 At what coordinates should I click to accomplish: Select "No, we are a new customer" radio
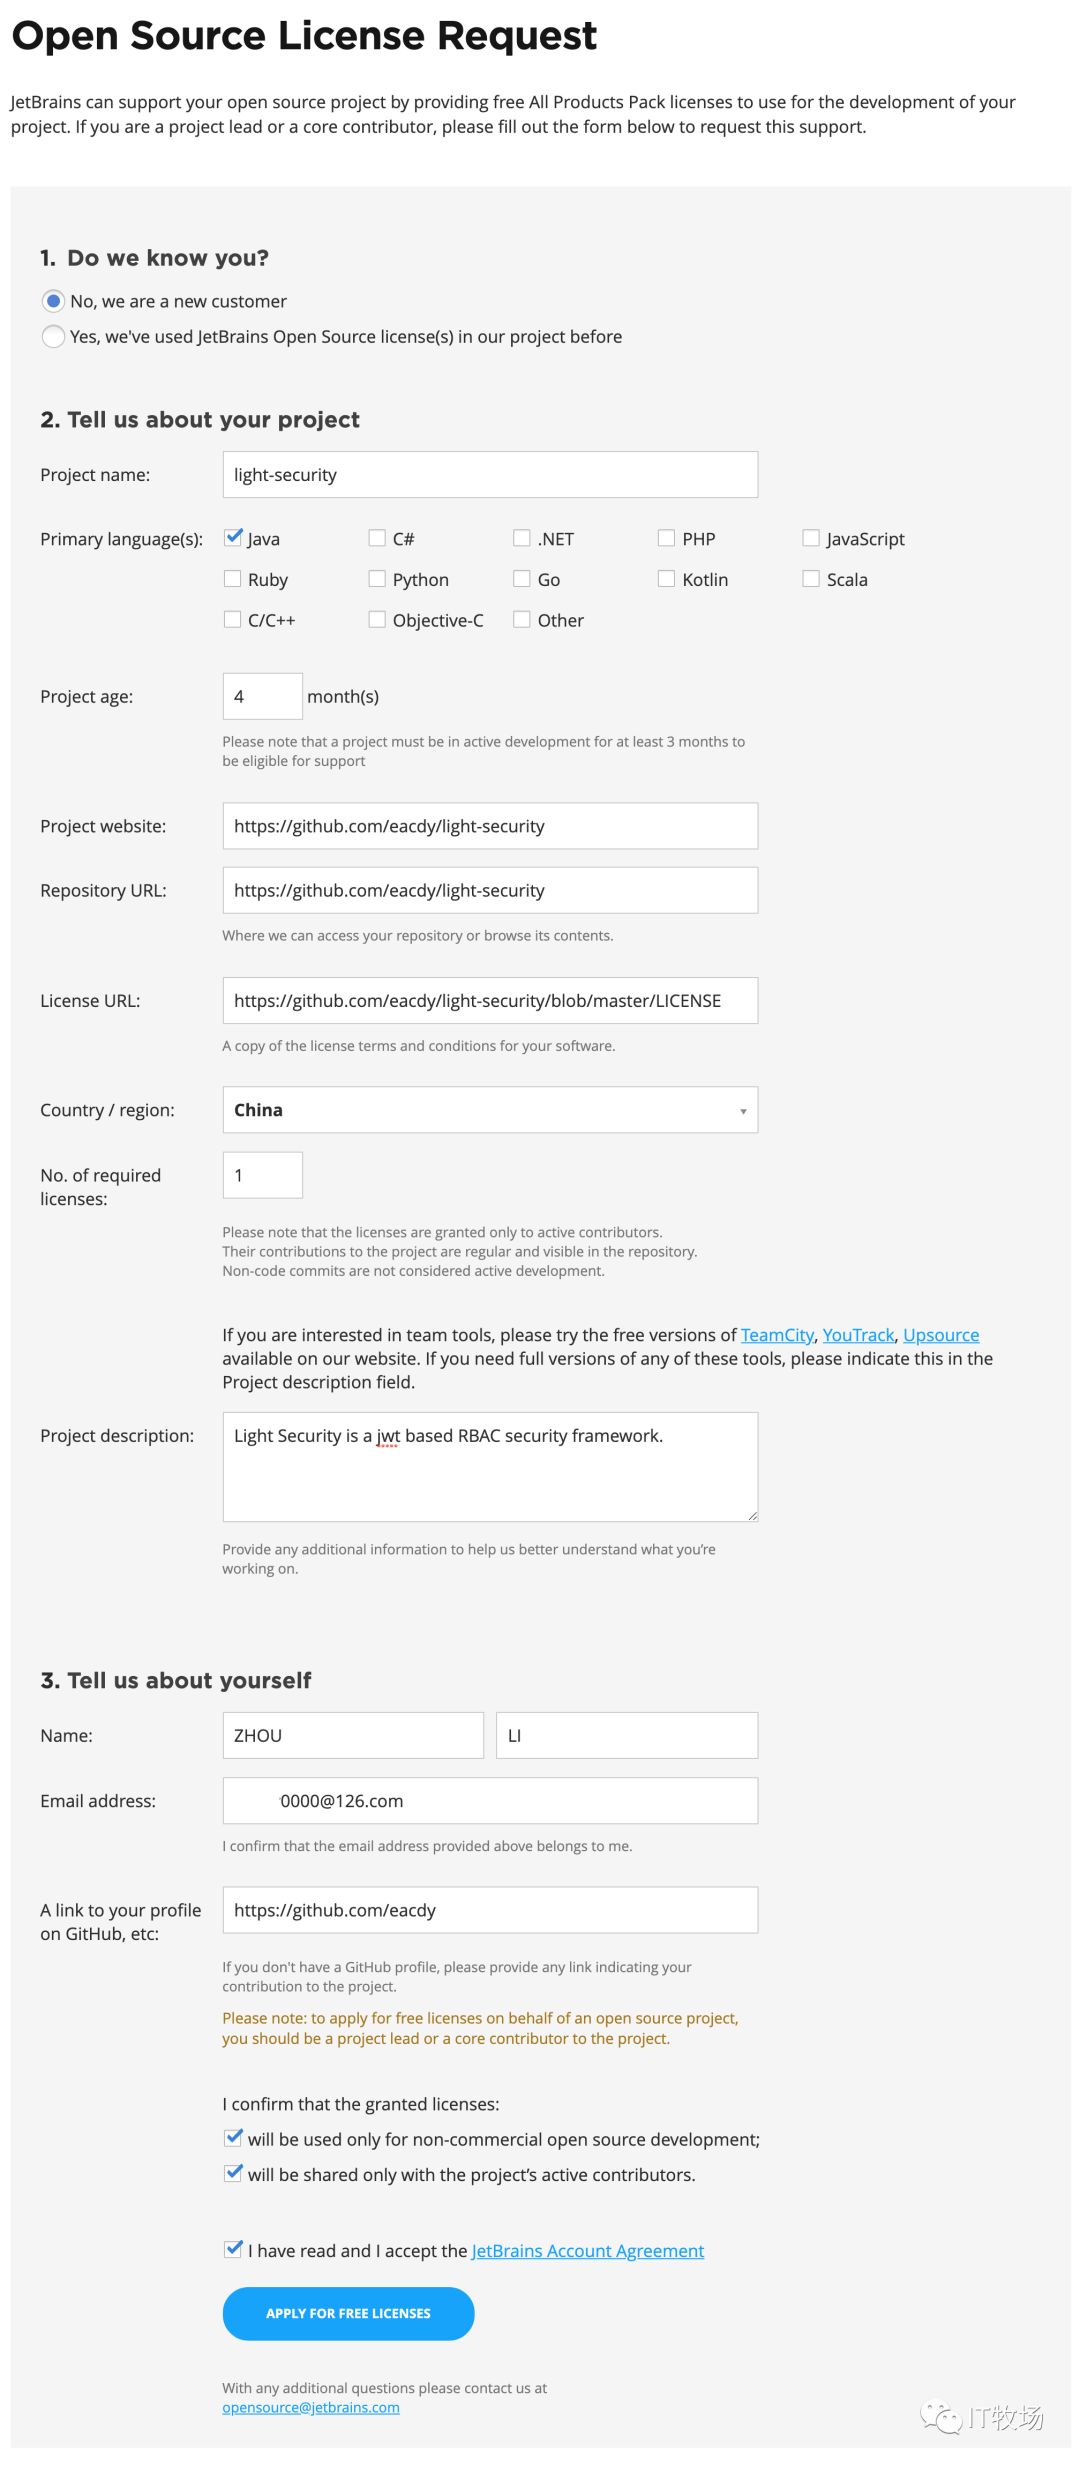pos(54,301)
